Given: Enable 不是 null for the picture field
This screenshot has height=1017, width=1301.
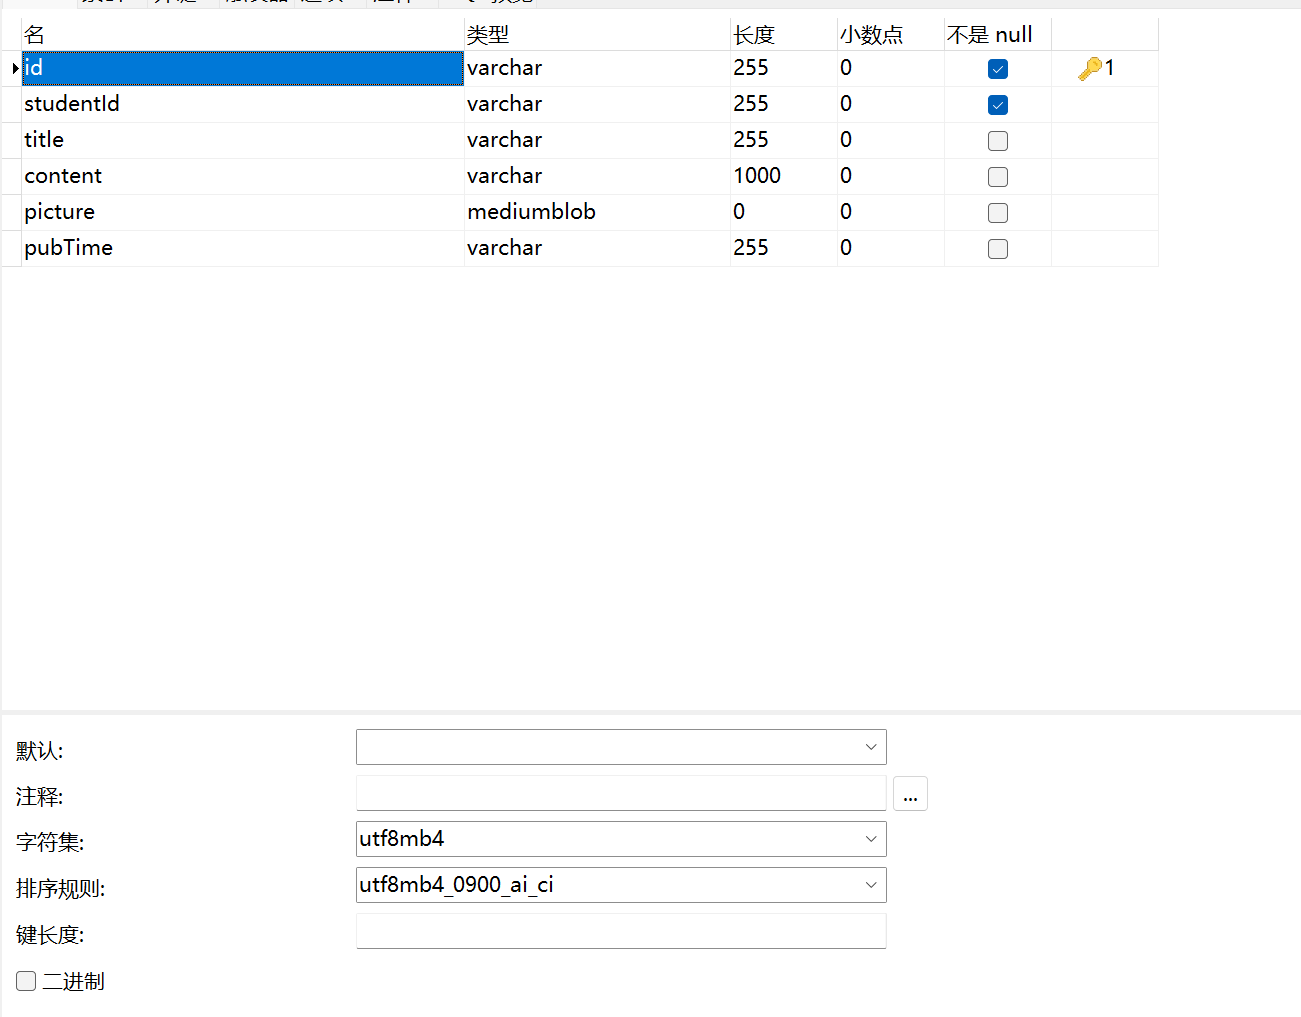Looking at the screenshot, I should pos(997,212).
